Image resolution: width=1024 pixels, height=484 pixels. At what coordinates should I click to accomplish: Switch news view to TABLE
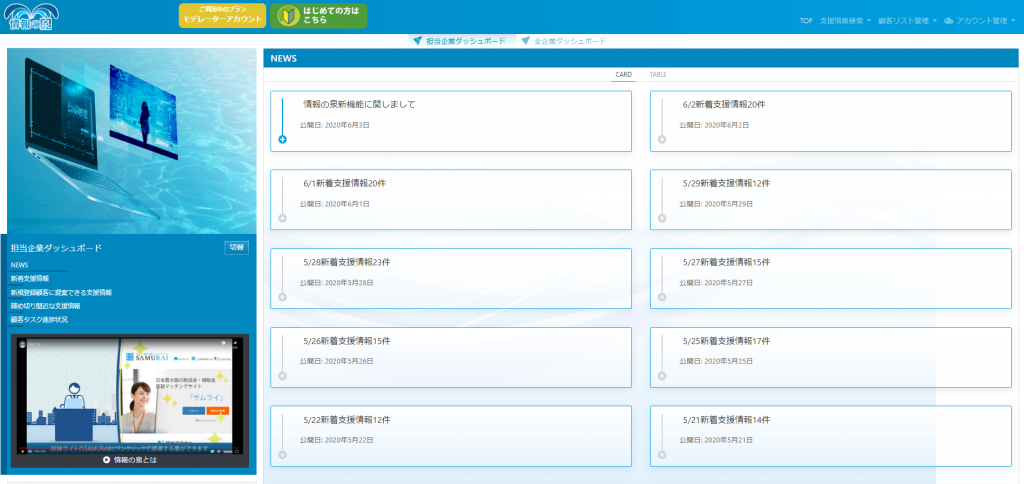tap(658, 75)
